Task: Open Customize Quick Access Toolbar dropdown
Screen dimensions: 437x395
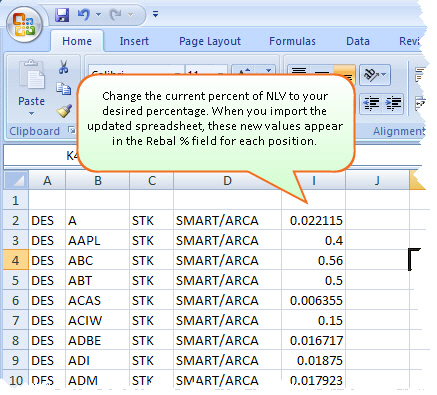Action: click(x=155, y=14)
